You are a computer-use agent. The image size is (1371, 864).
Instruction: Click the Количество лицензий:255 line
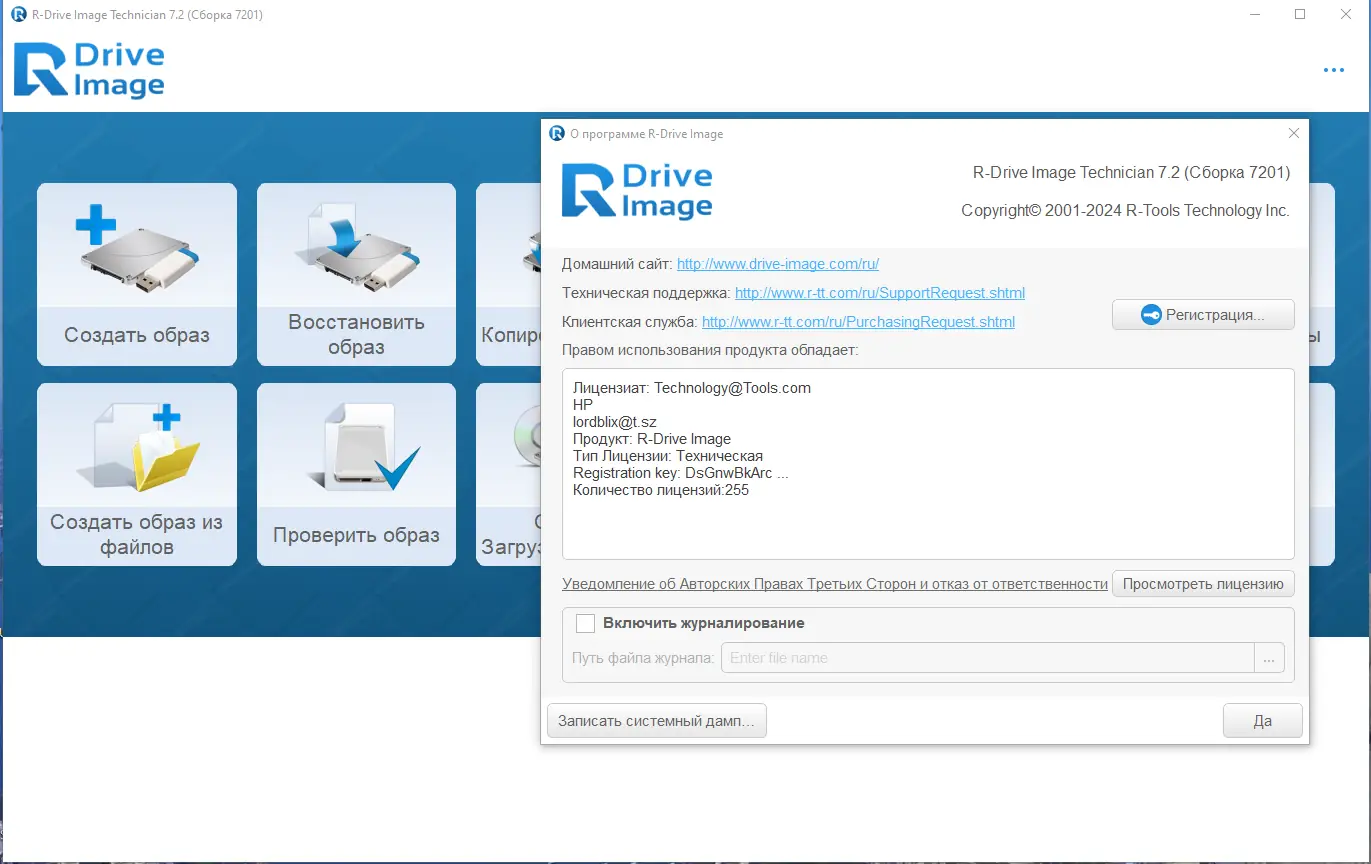pyautogui.click(x=661, y=490)
